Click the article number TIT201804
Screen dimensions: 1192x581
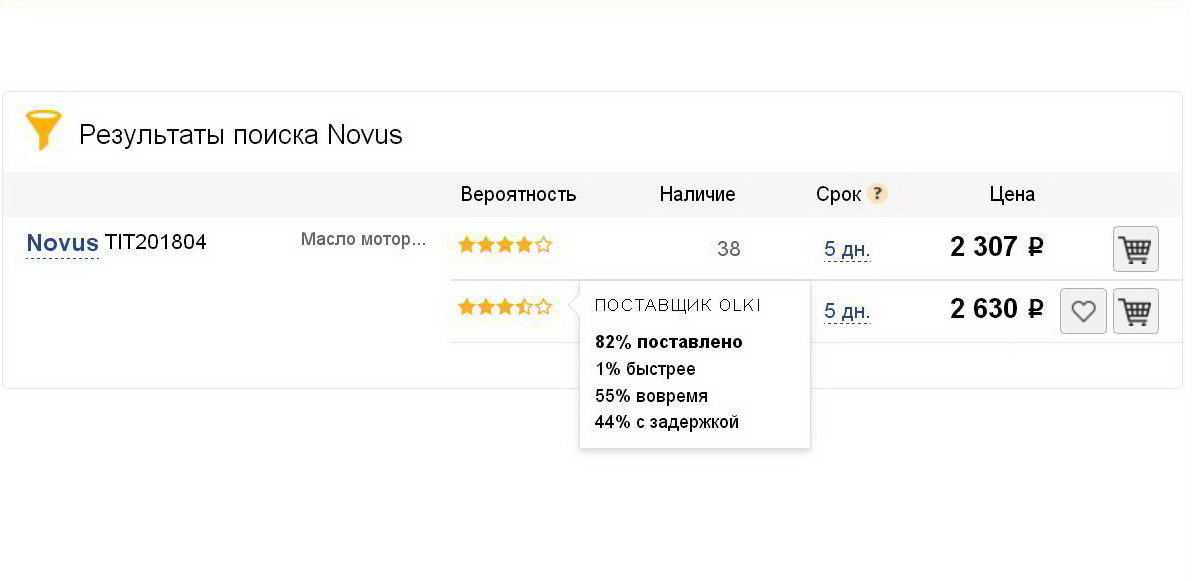[155, 243]
